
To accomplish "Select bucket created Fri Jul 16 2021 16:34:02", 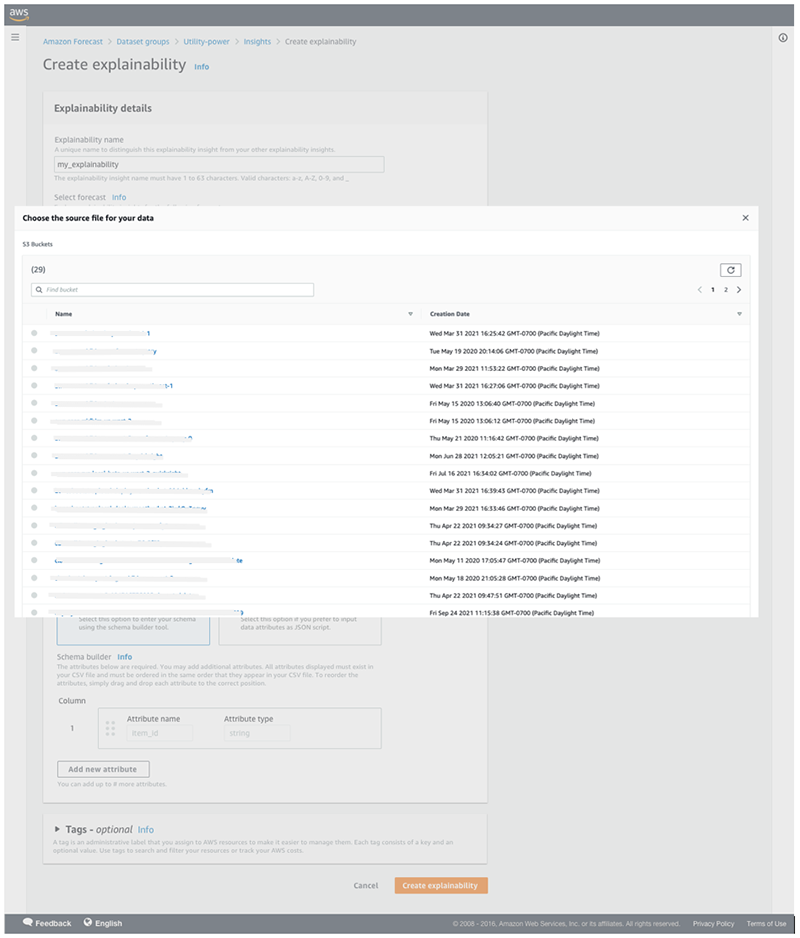I will tap(34, 473).
